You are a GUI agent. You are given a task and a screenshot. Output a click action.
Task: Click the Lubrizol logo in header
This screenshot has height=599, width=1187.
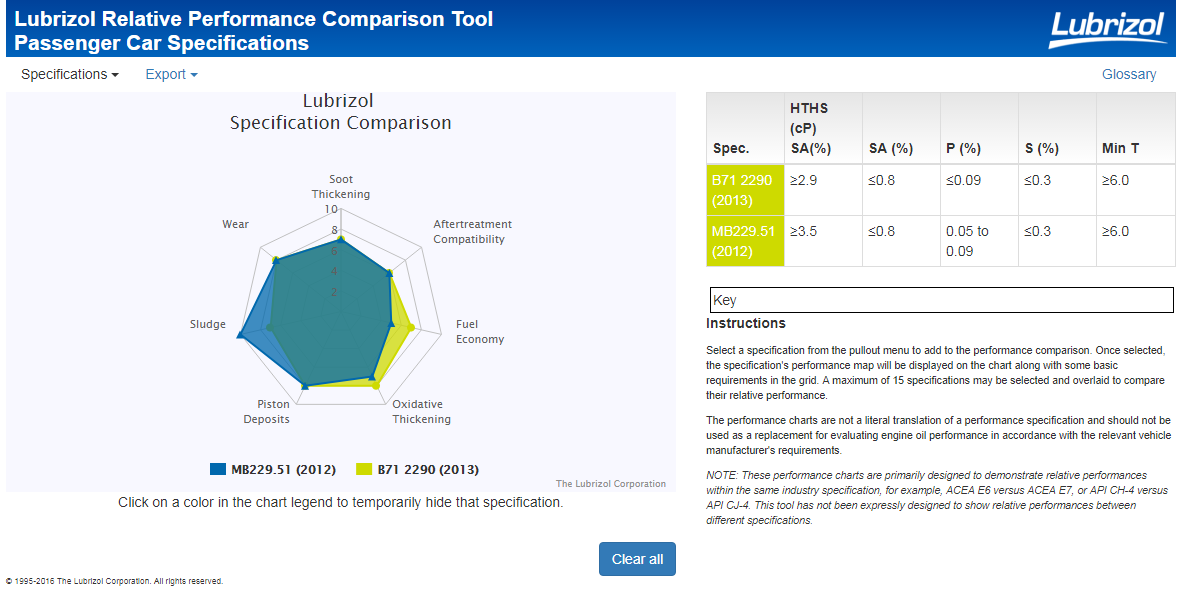[1107, 28]
